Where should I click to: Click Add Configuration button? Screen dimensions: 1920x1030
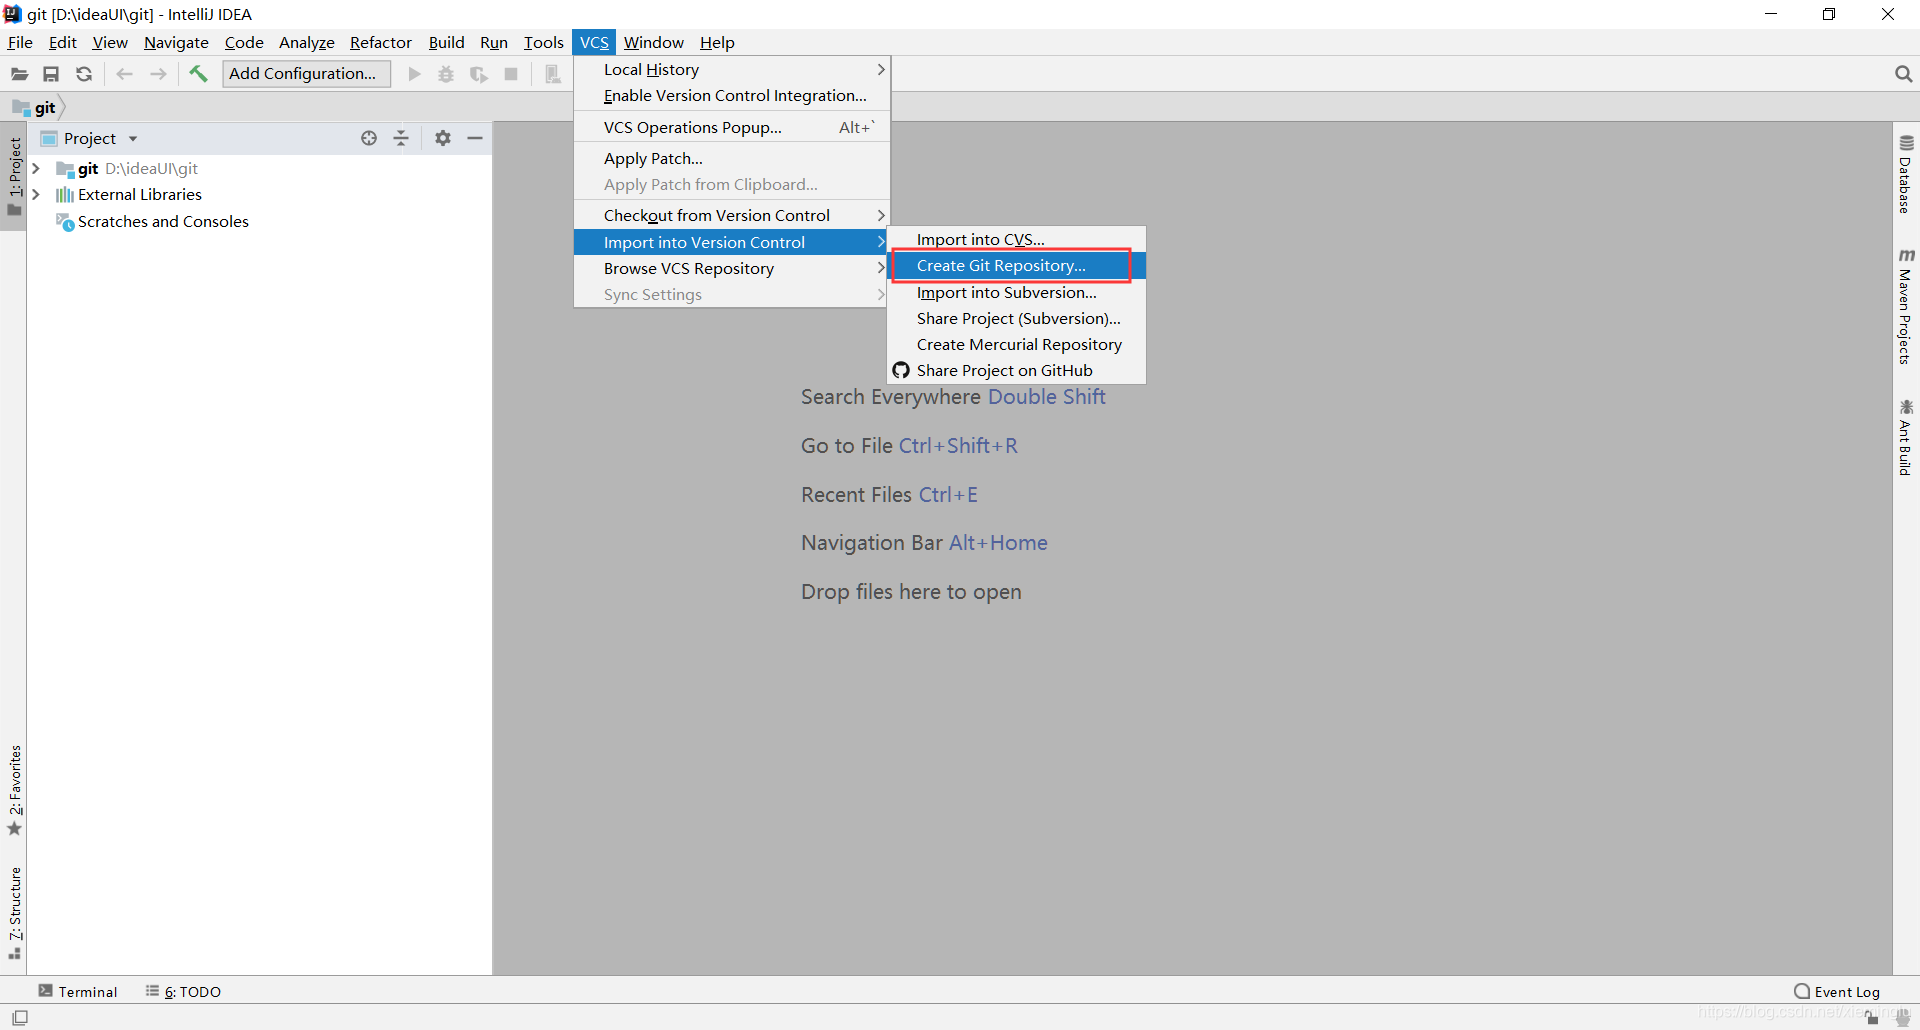(x=305, y=74)
